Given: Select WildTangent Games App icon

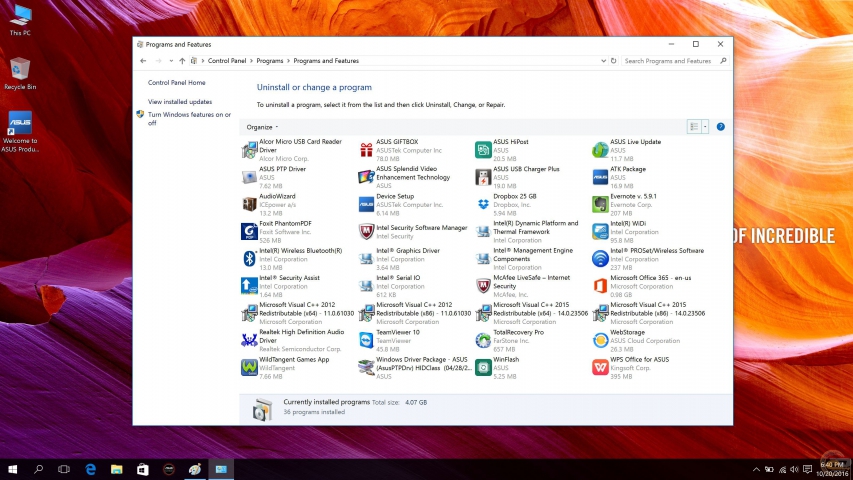Looking at the screenshot, I should (249, 367).
